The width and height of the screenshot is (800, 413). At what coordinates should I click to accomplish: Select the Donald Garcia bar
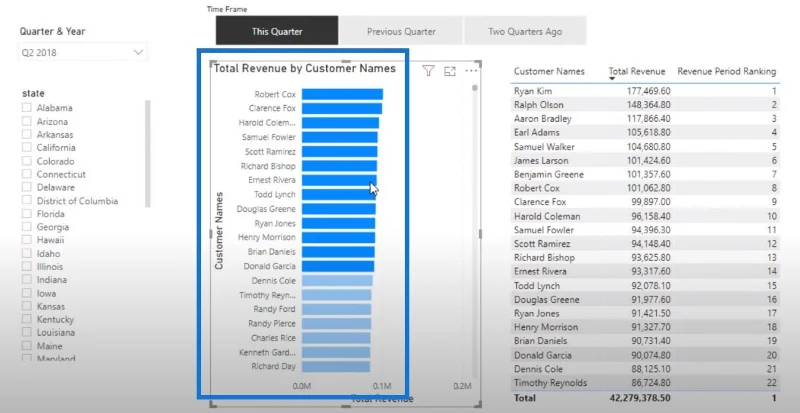(x=338, y=266)
